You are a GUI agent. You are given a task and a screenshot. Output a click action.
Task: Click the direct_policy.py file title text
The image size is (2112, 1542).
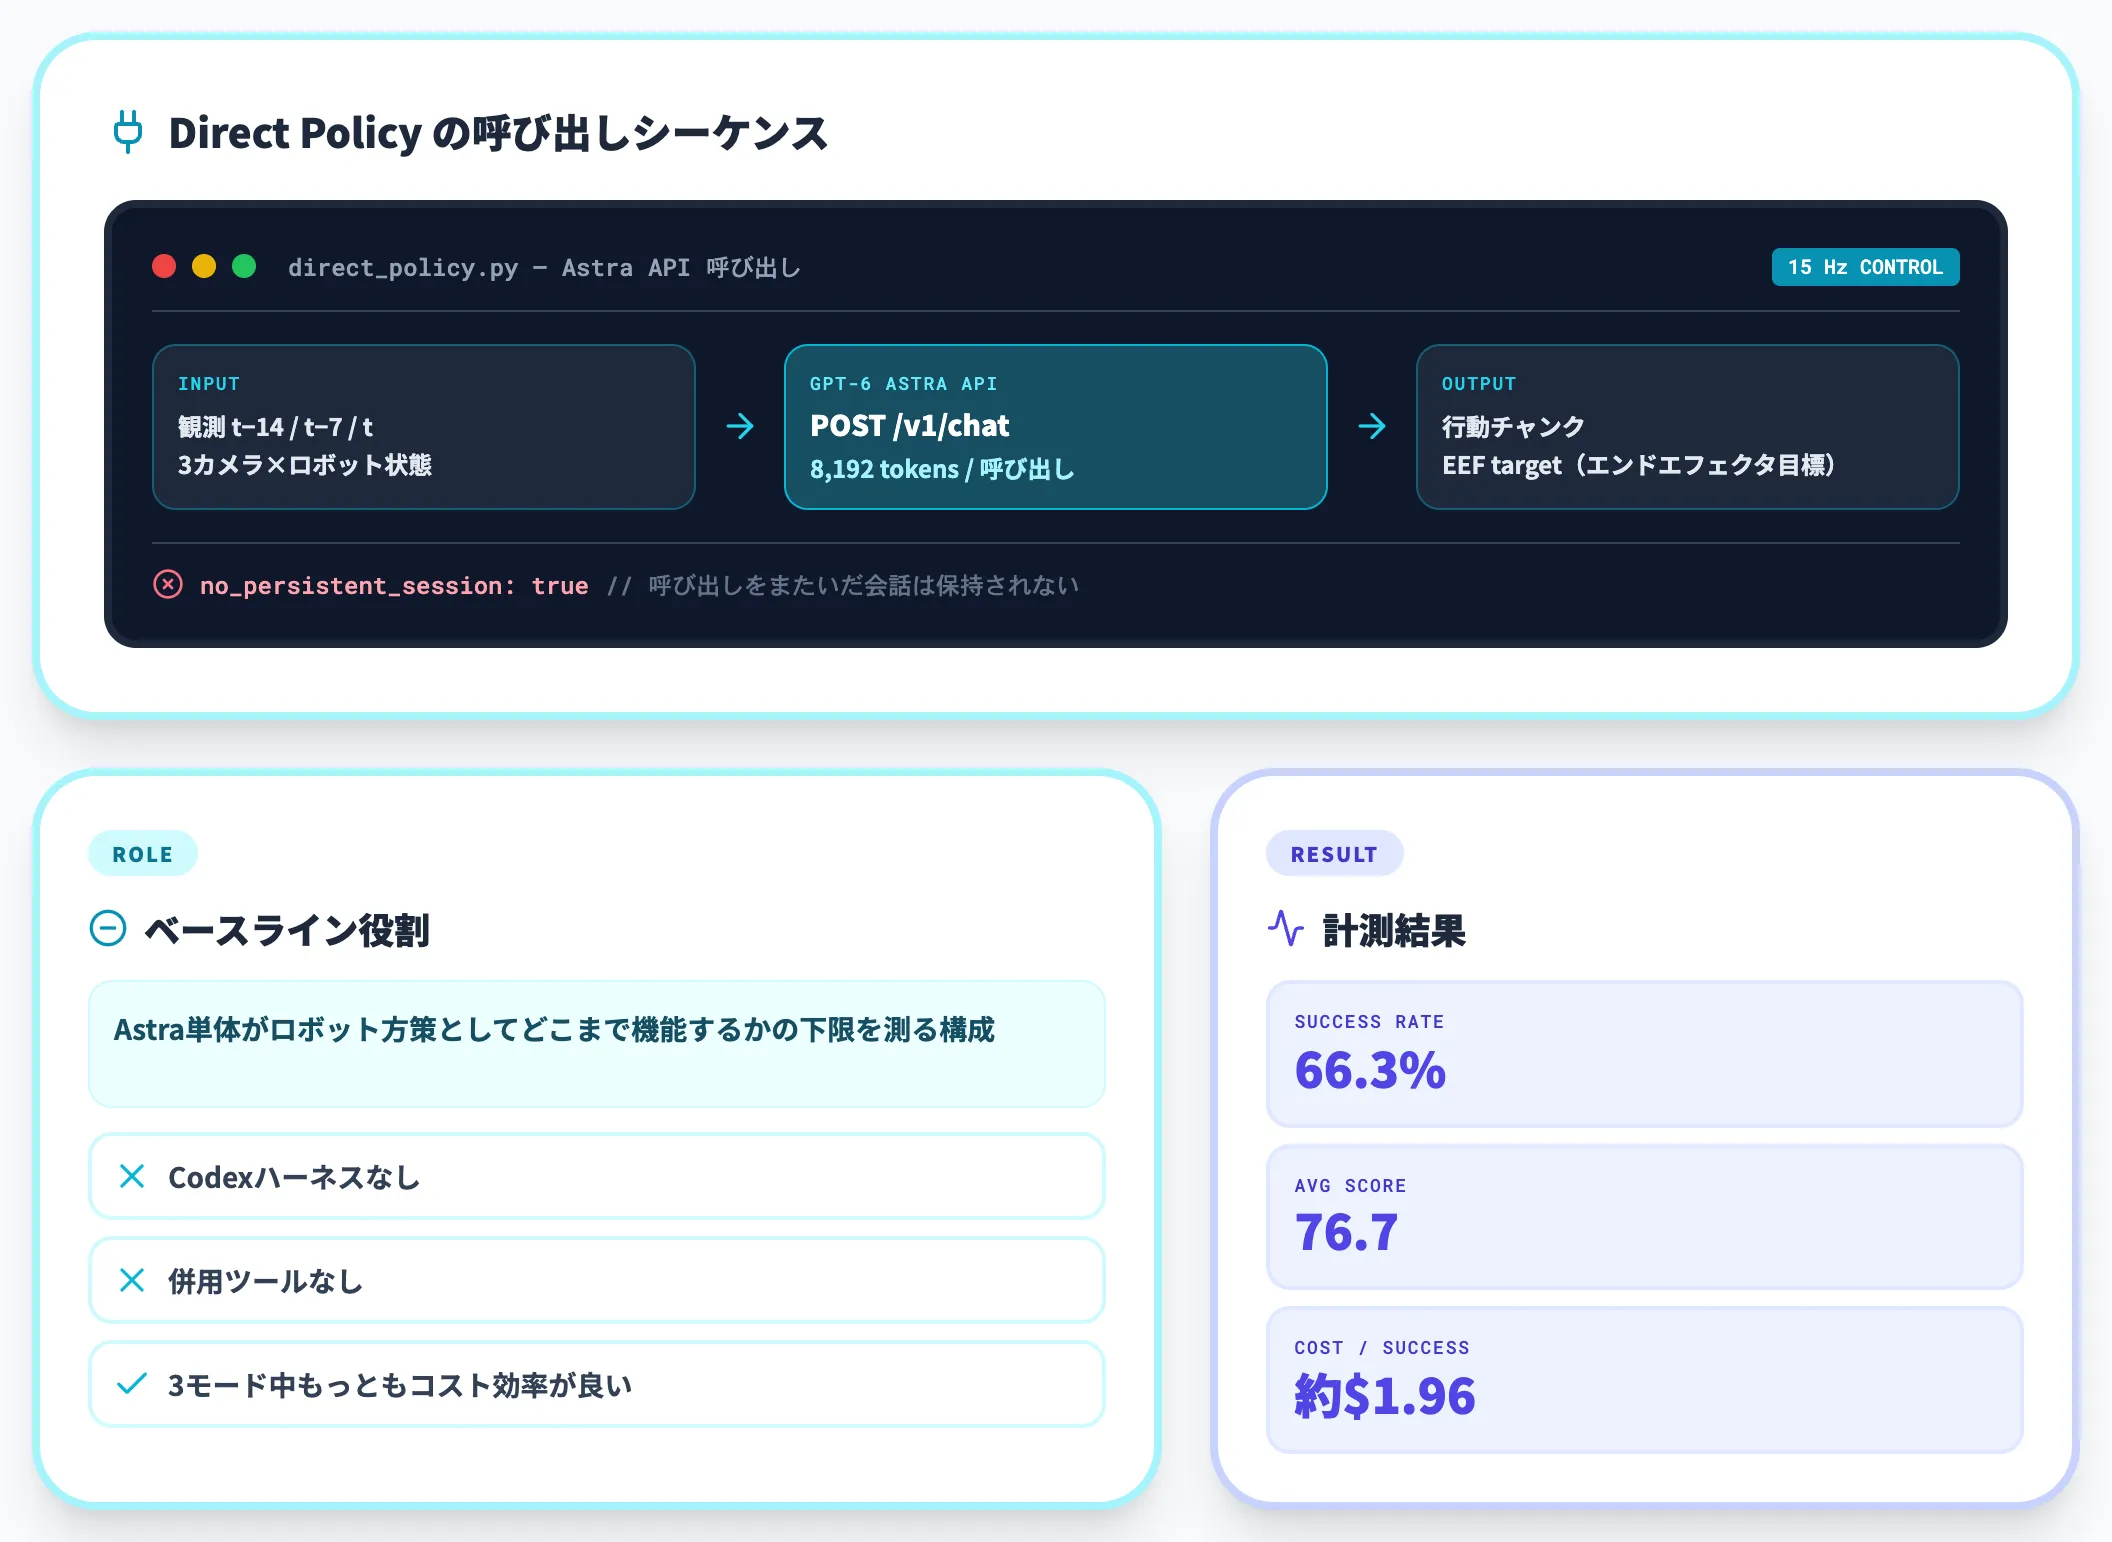[x=544, y=267]
